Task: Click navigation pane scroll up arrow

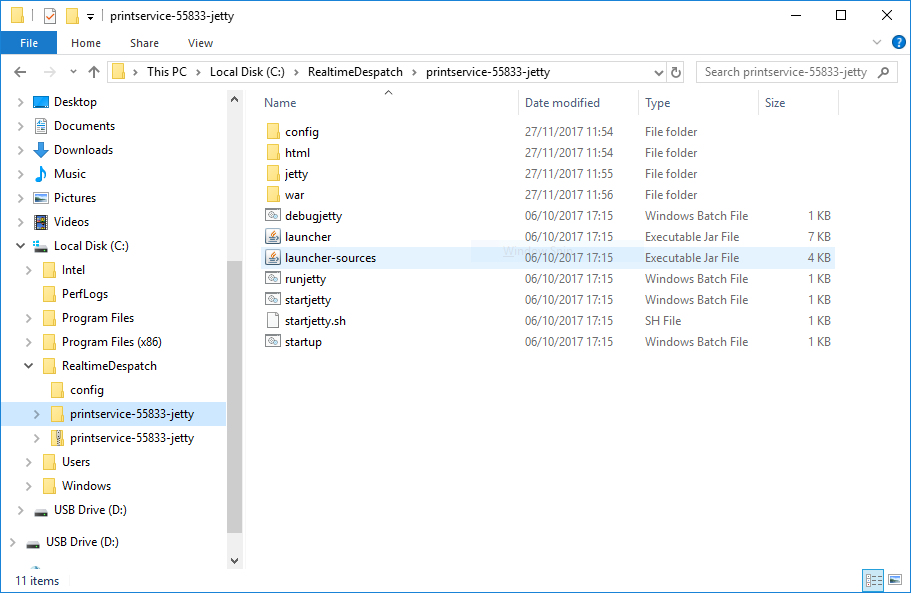Action: [235, 99]
